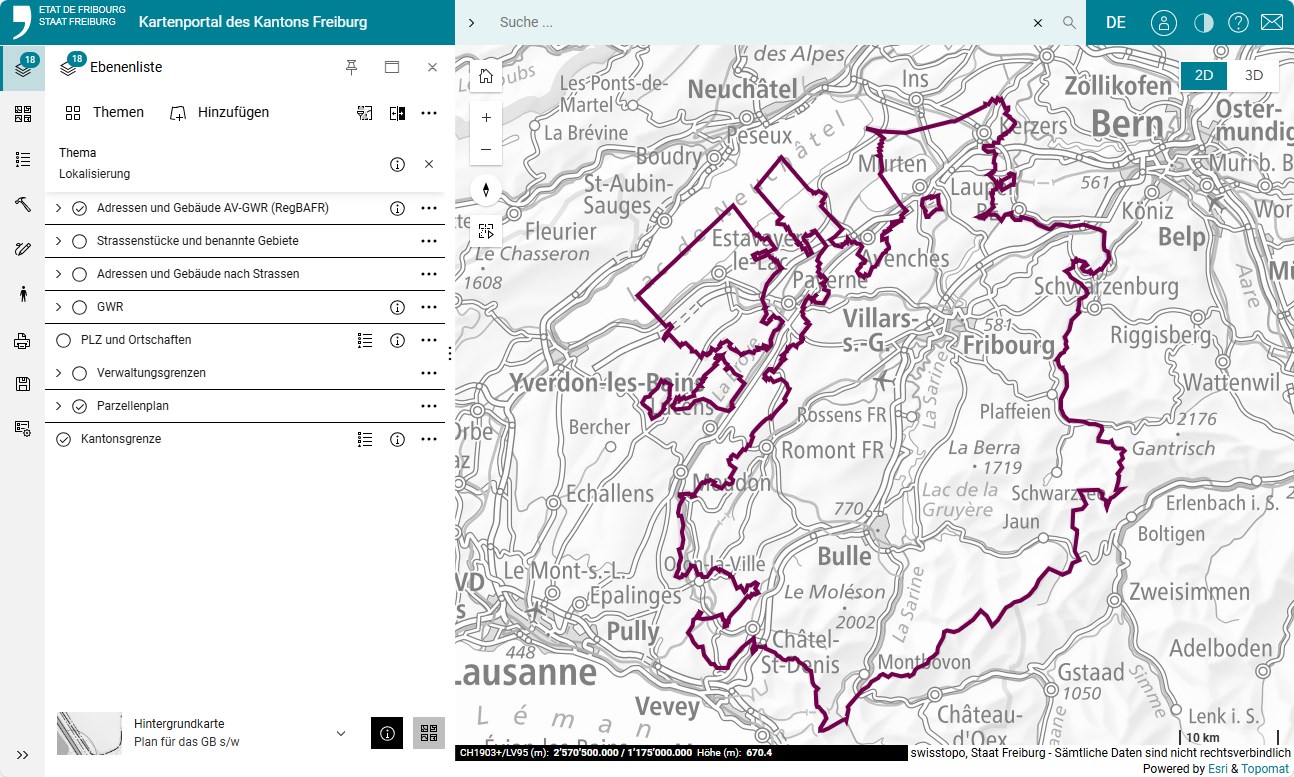Click Hinzufügen to add layers

pyautogui.click(x=220, y=112)
